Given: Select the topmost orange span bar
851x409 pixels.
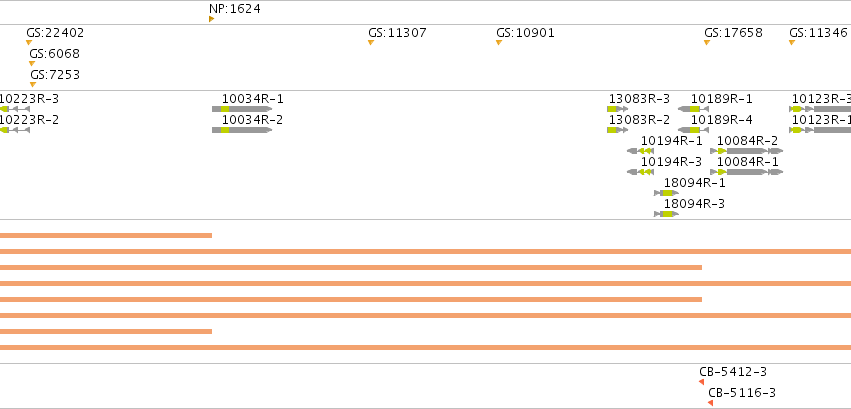Looking at the screenshot, I should click(x=106, y=235).
